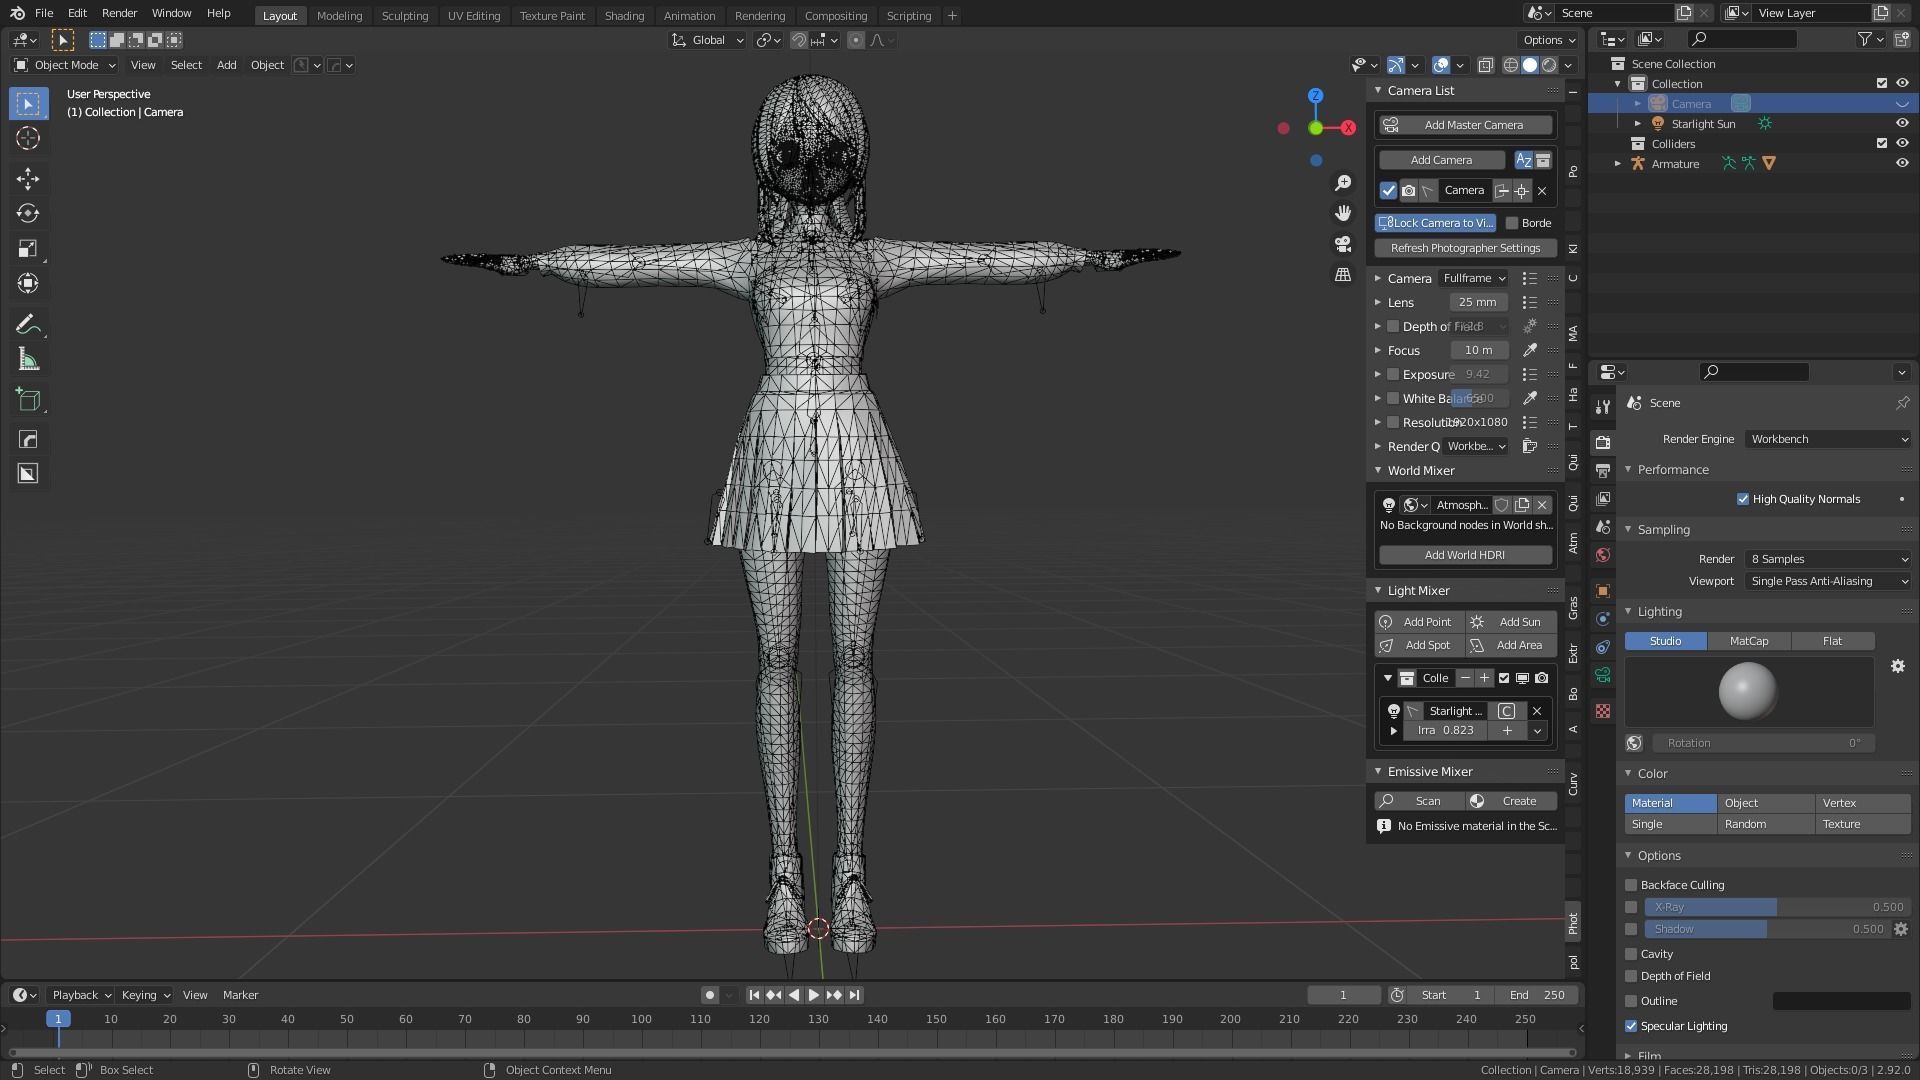1920x1080 pixels.
Task: Select the Transform tool
Action: pyautogui.click(x=28, y=284)
